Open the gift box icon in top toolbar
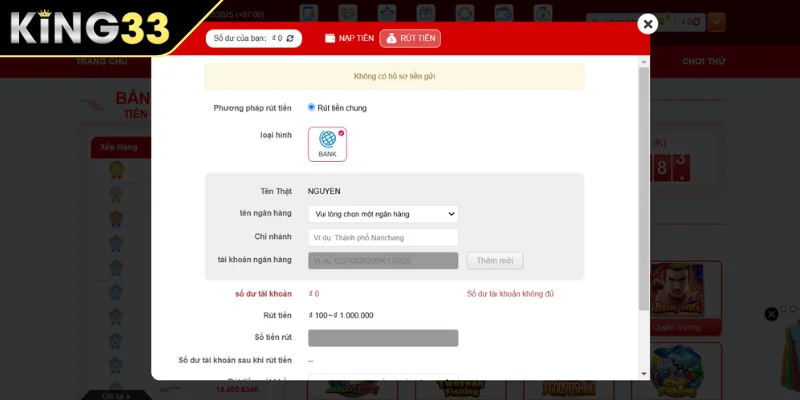This screenshot has height=400, width=800. (x=426, y=13)
